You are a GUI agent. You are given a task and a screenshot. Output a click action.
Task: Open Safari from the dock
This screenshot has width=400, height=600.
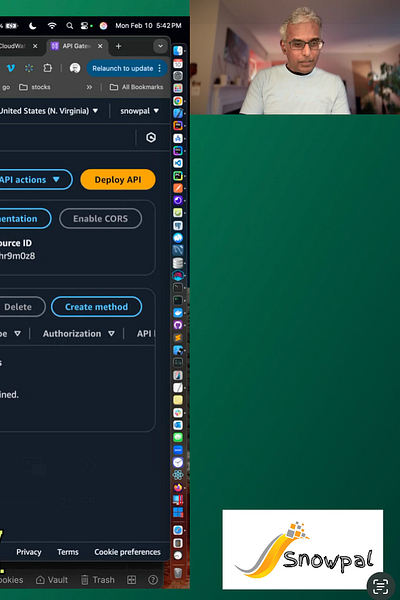point(178,530)
